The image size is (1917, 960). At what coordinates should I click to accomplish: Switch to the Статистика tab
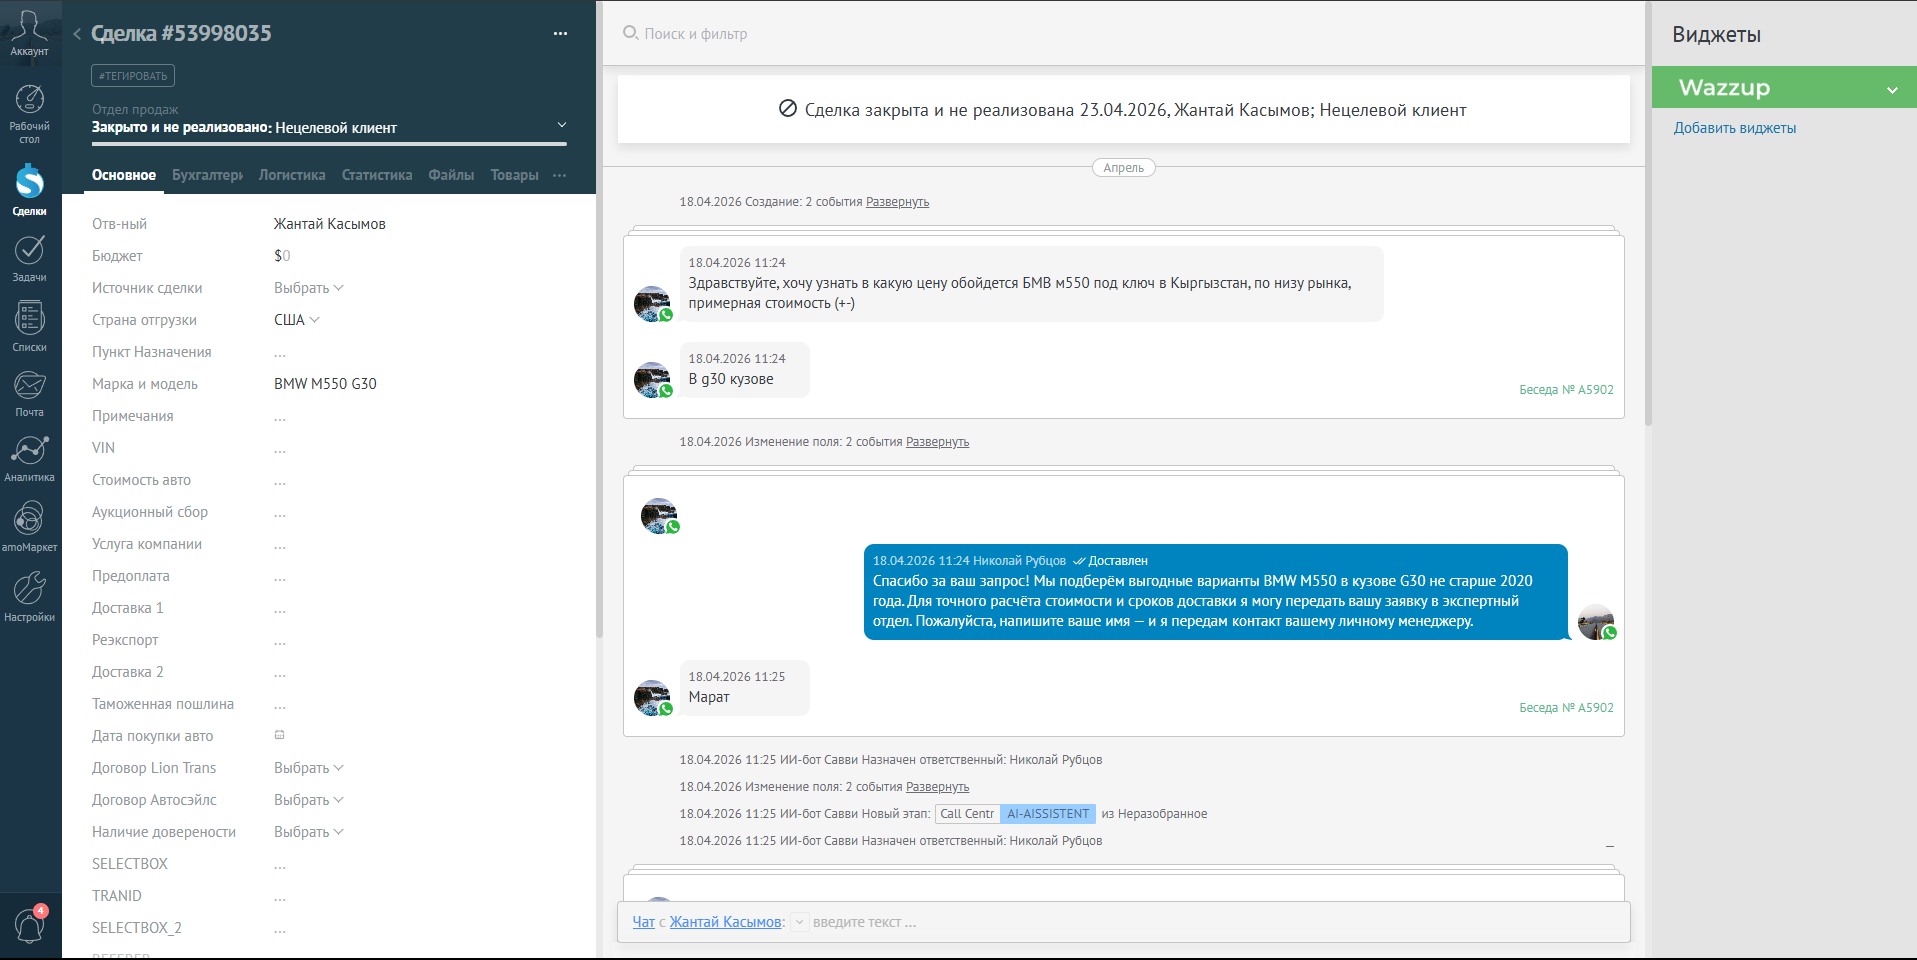click(x=377, y=175)
